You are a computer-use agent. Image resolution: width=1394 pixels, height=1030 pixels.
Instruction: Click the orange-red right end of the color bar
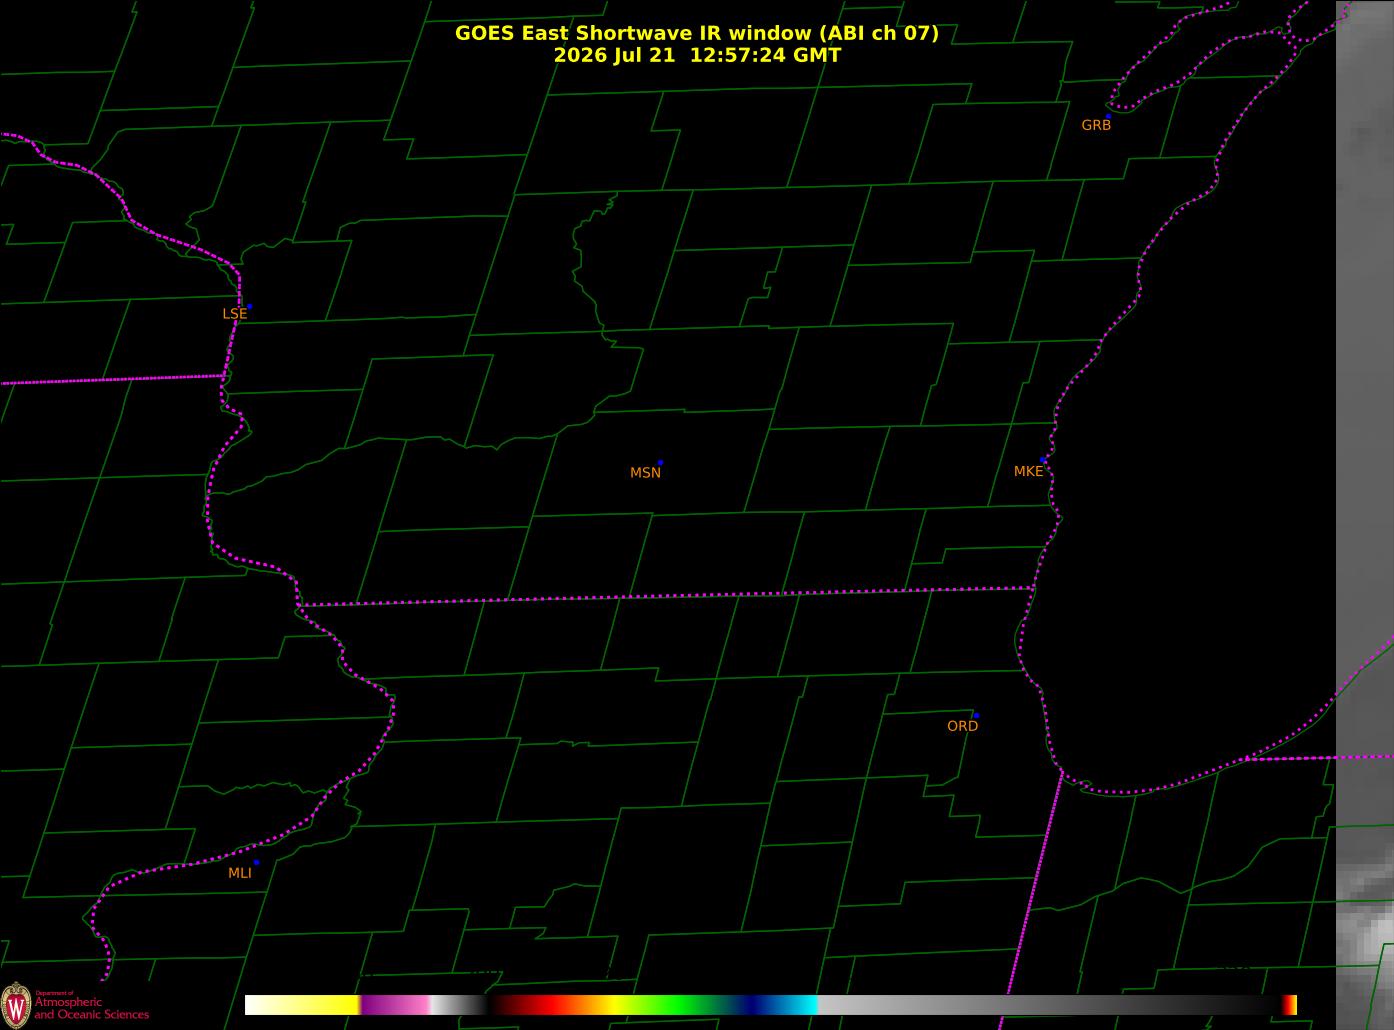1290,1005
